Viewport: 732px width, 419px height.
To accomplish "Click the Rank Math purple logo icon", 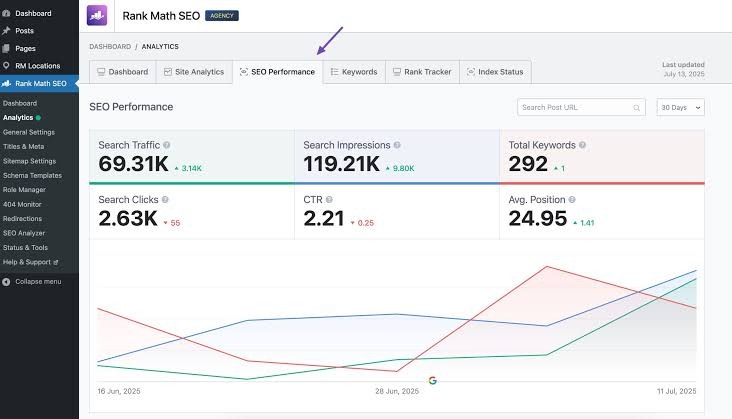I will coord(97,15).
